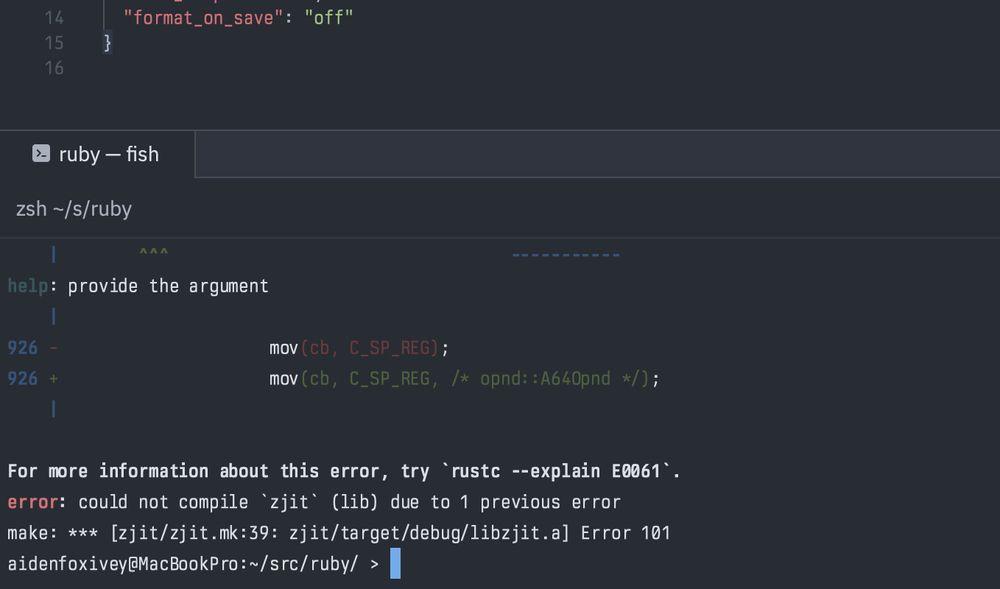
Task: Click the empty line 16 gutter
Action: 55,68
